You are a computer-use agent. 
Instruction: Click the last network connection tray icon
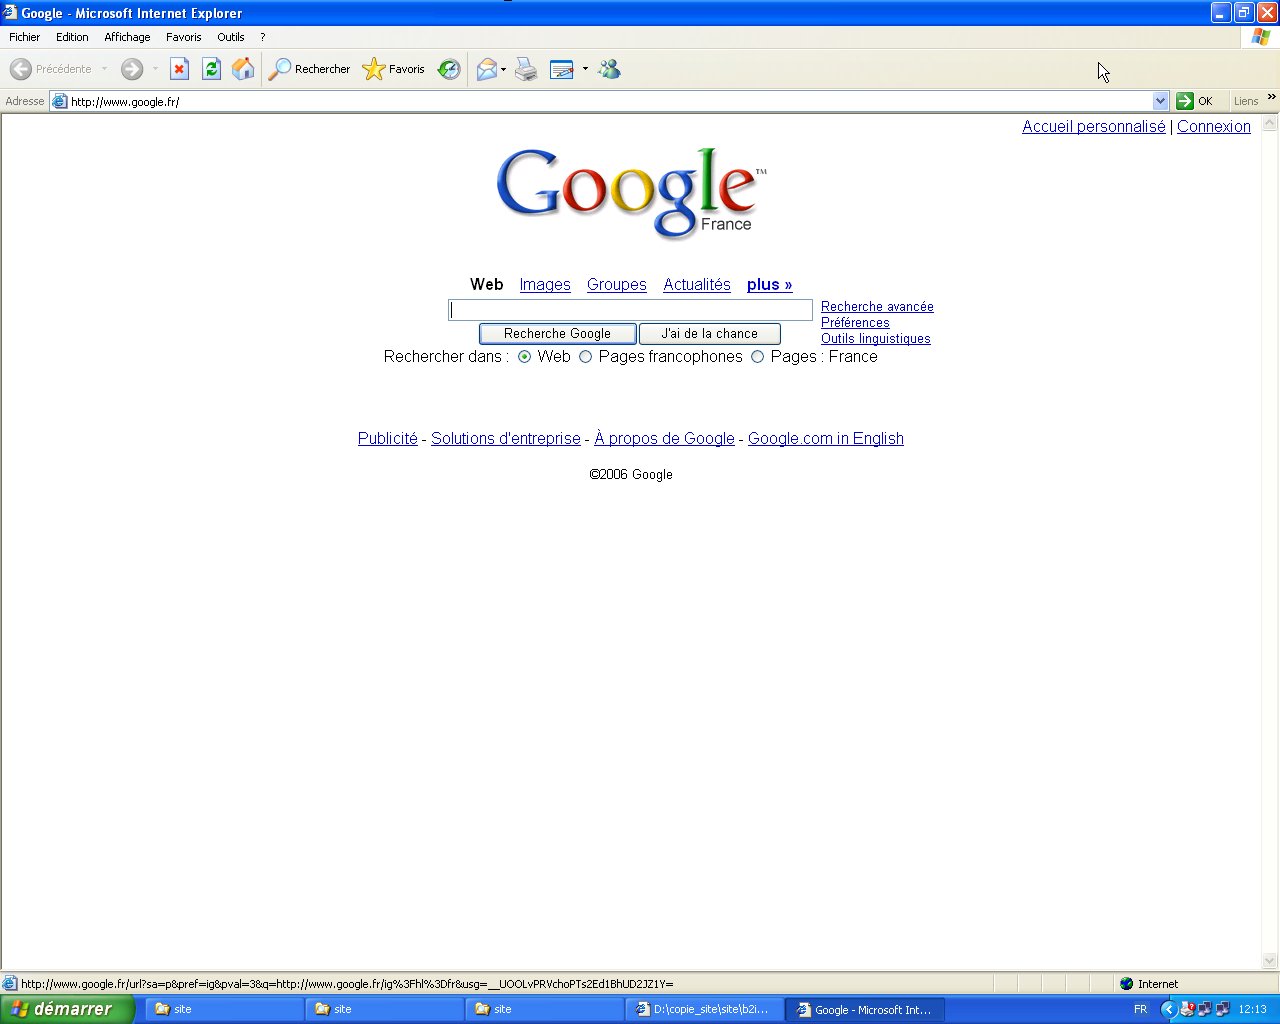click(1222, 1009)
